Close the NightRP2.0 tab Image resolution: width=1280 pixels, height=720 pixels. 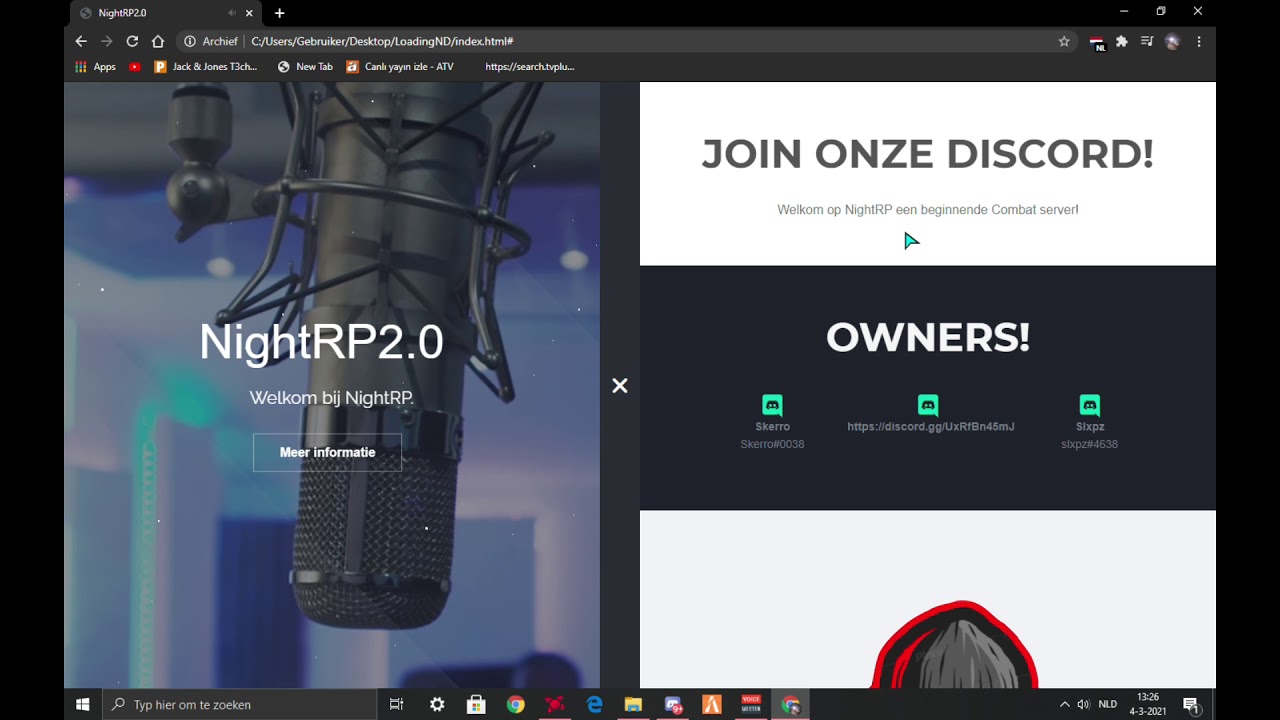[x=249, y=13]
